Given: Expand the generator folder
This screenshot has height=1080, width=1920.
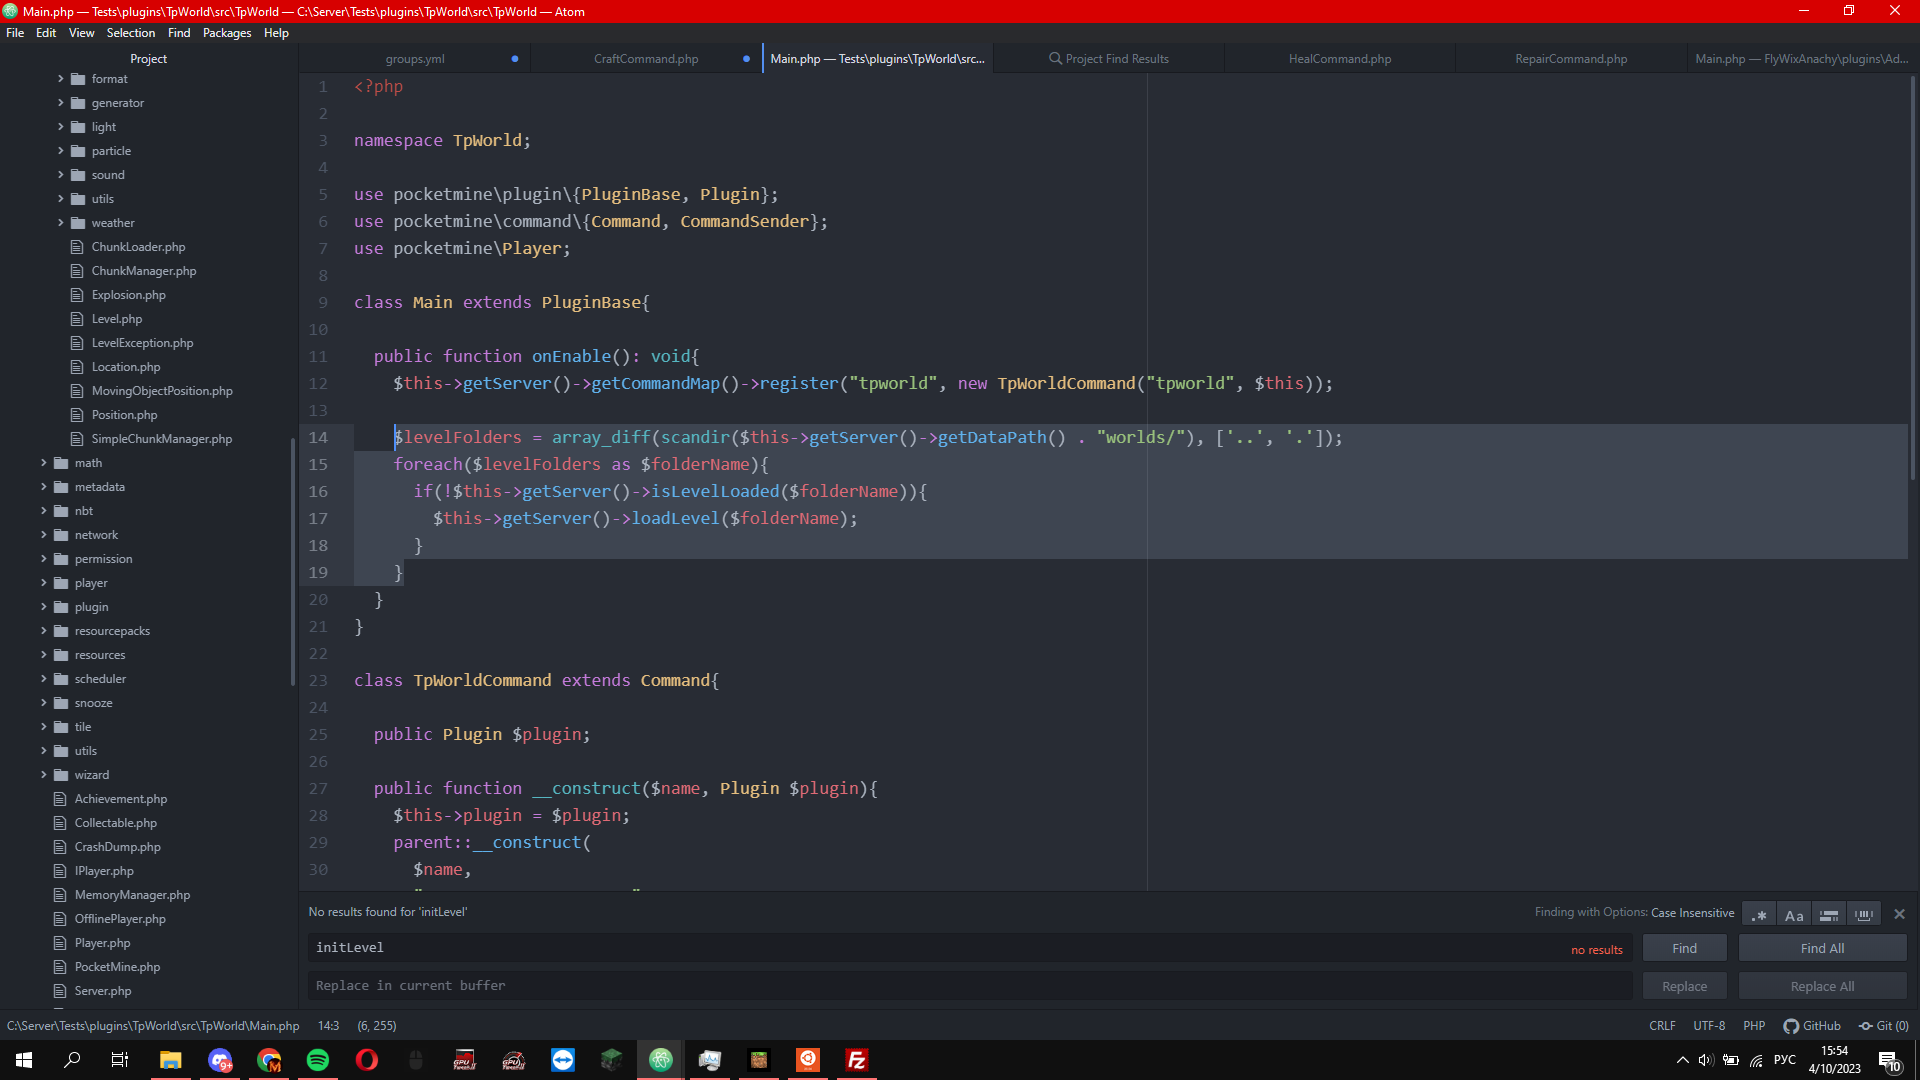Looking at the screenshot, I should pos(61,103).
